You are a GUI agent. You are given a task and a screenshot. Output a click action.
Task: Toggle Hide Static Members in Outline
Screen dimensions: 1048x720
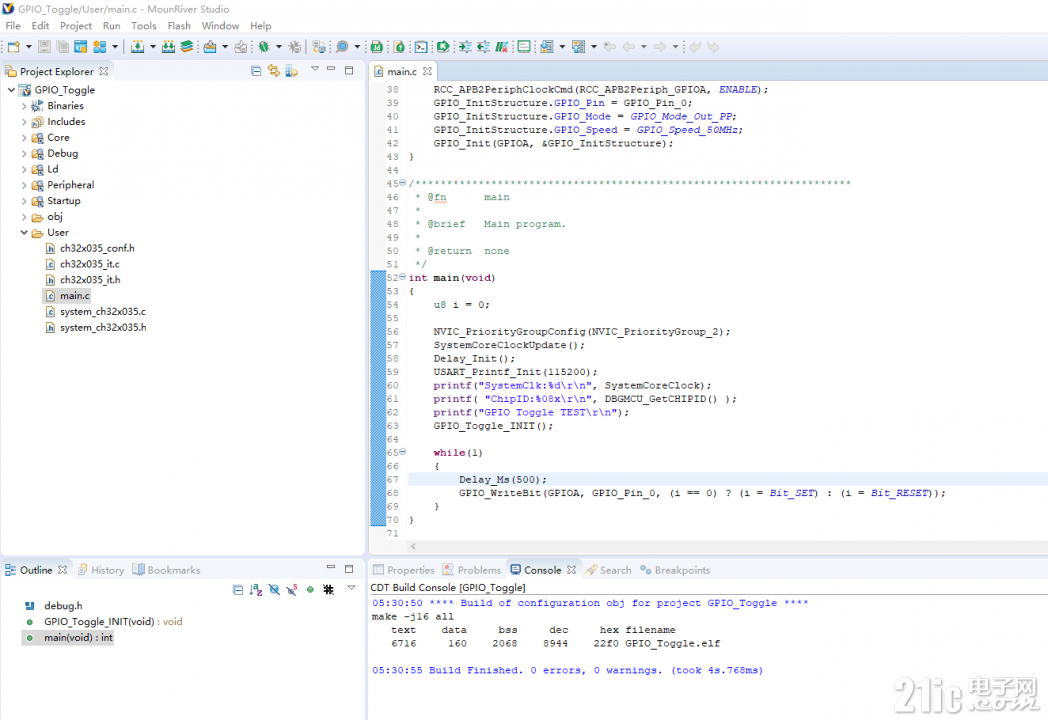pyautogui.click(x=292, y=590)
